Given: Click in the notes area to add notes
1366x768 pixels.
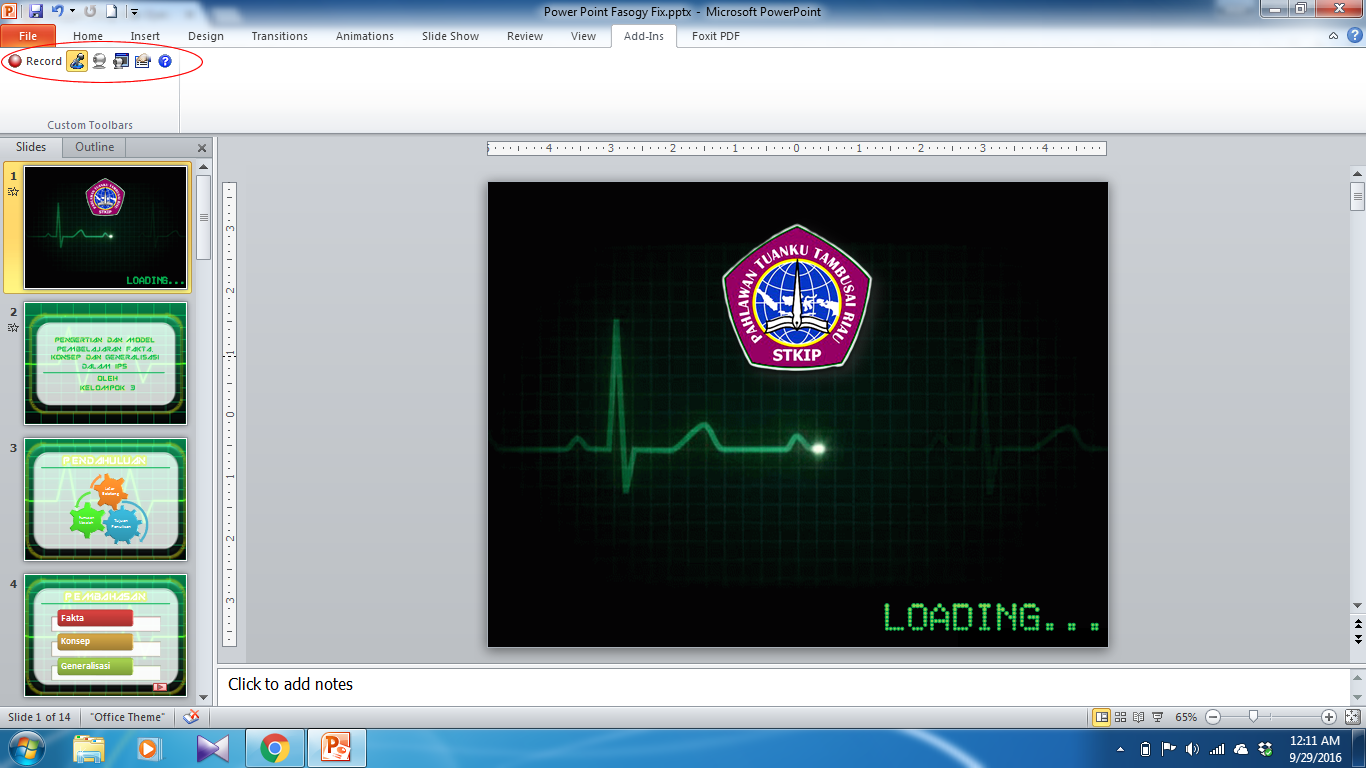Looking at the screenshot, I should (x=784, y=685).
